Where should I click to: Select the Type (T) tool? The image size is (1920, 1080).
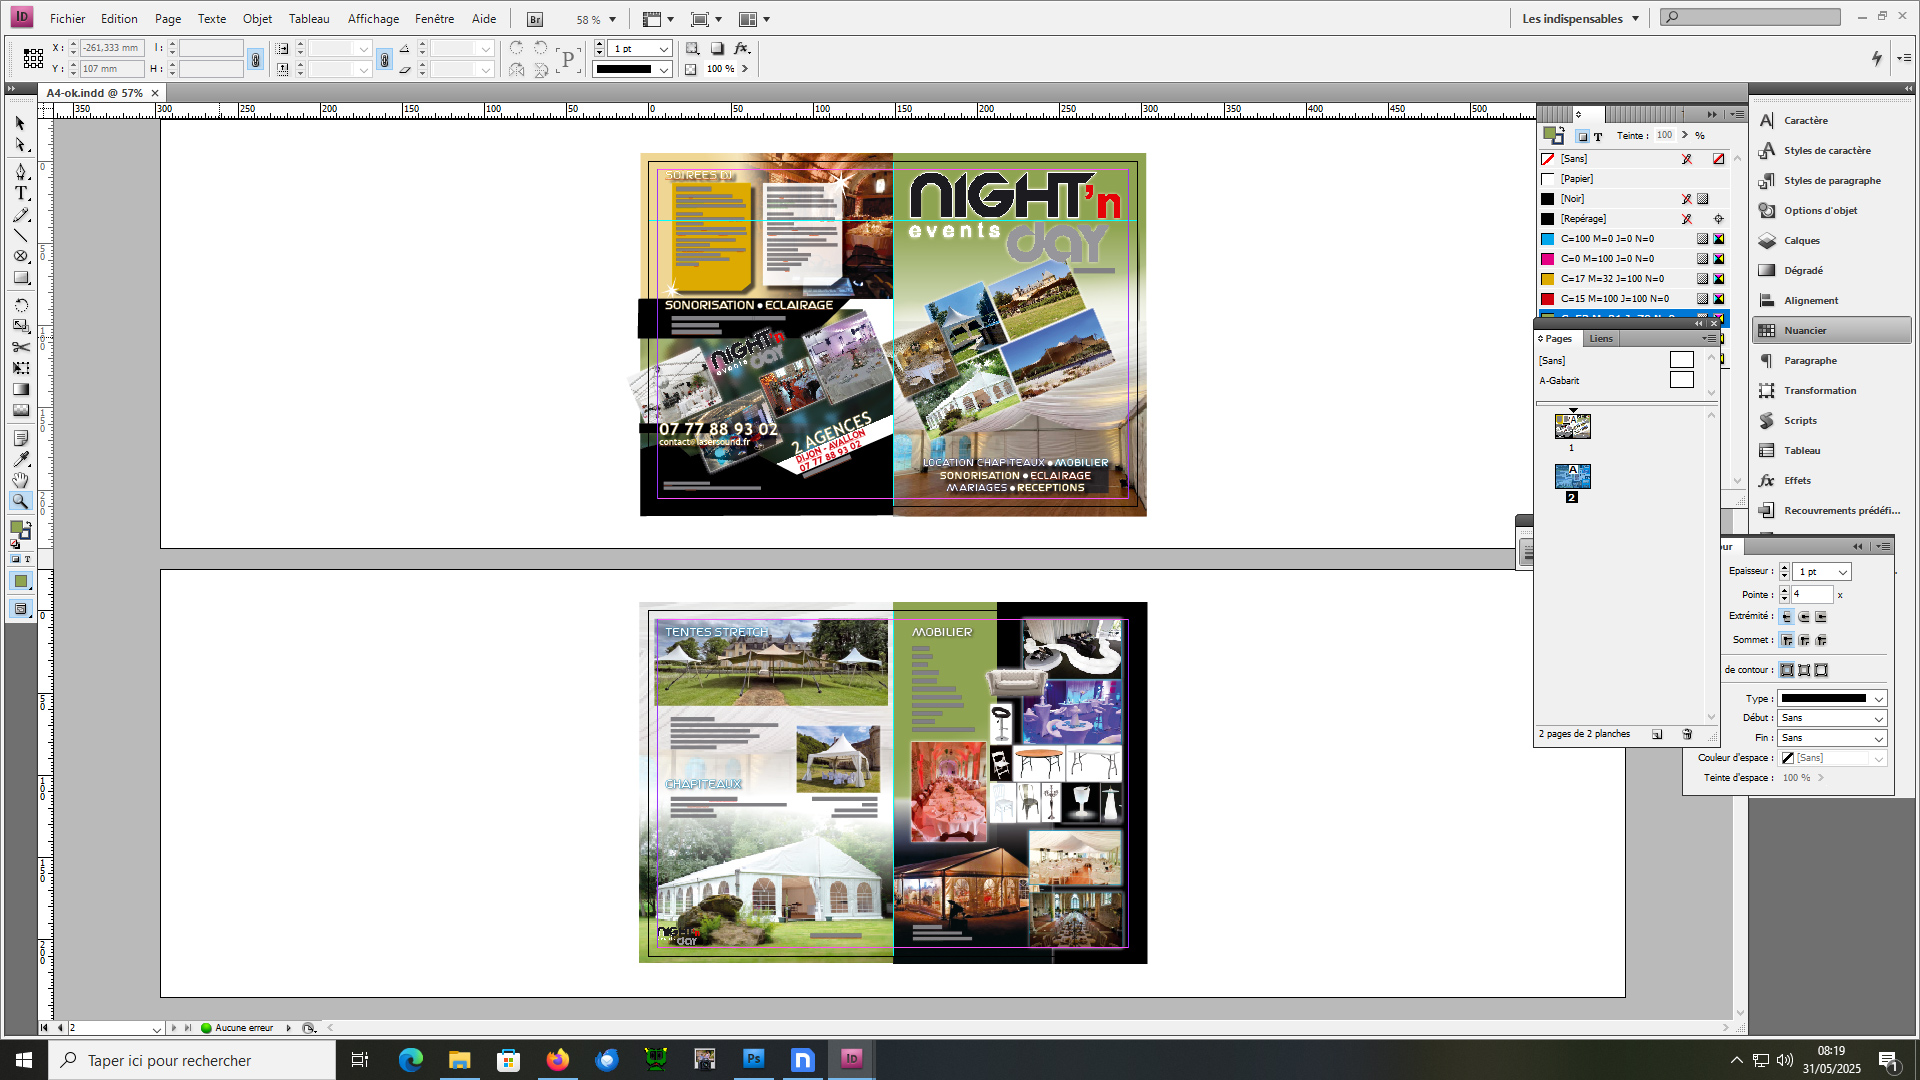20,193
